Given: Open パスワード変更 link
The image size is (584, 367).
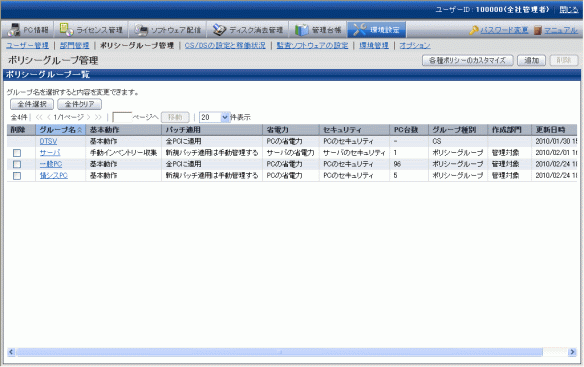Looking at the screenshot, I should tap(504, 30).
